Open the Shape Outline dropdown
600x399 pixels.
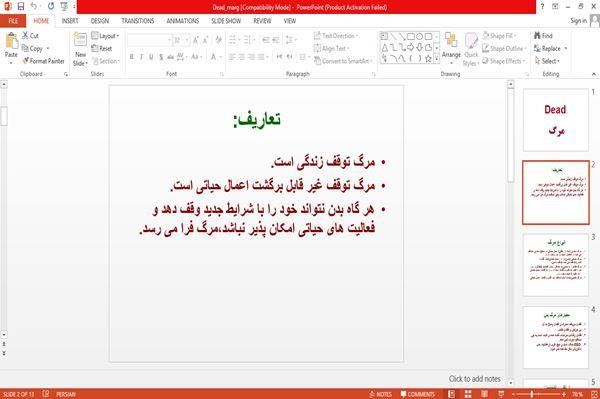504,48
